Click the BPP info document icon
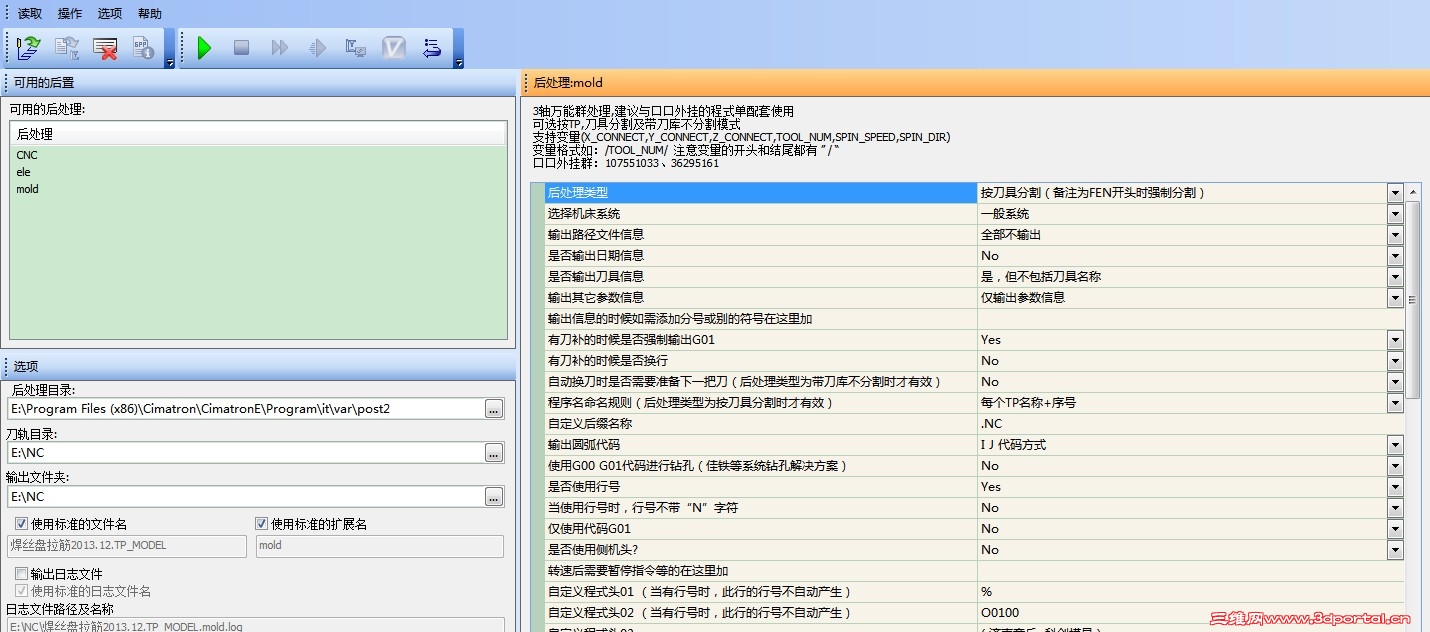Screen dimensions: 1430x632 pyautogui.click(x=143, y=48)
